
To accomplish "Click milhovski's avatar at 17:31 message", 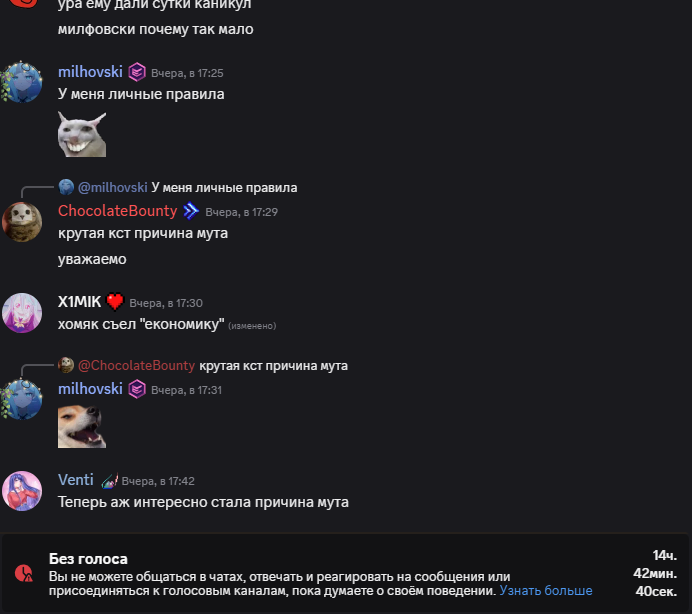I will 21,399.
